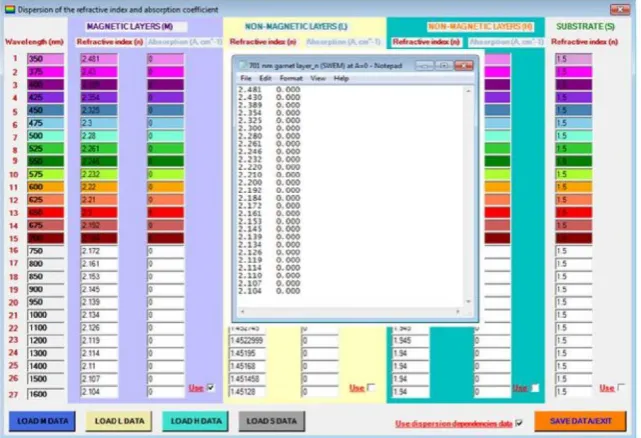
Task: Click the L layer refractive index field 1.45128
Action: (x=247, y=392)
